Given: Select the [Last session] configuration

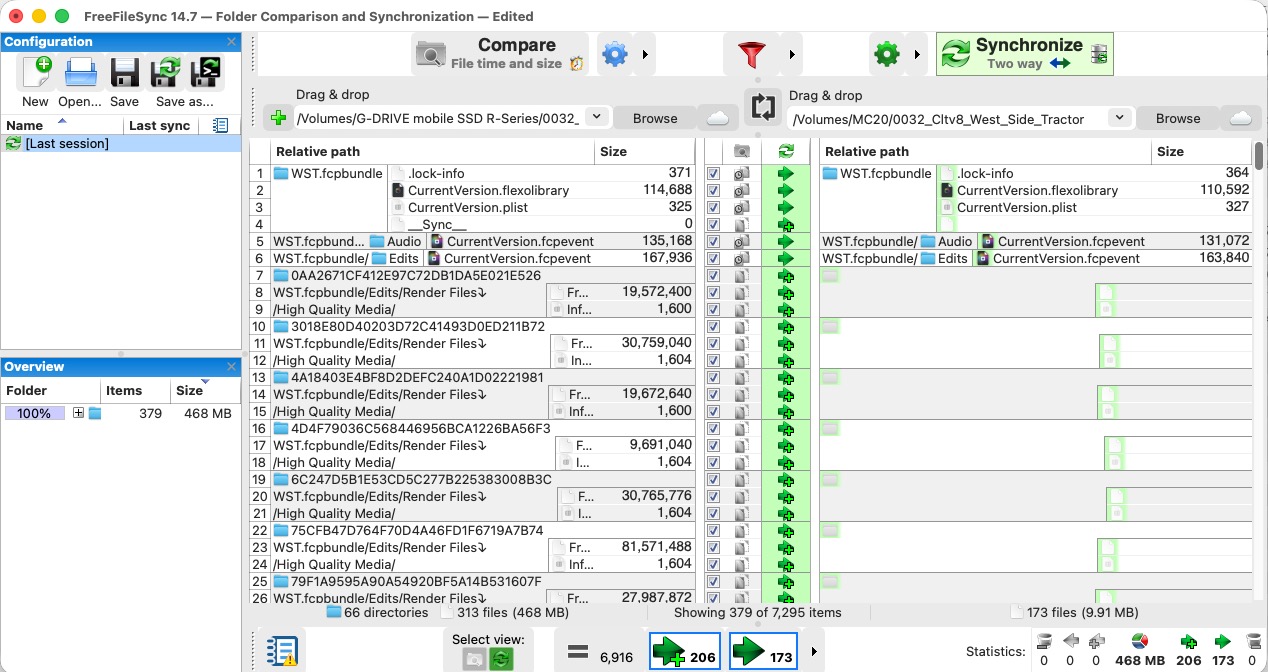Looking at the screenshot, I should pos(121,143).
